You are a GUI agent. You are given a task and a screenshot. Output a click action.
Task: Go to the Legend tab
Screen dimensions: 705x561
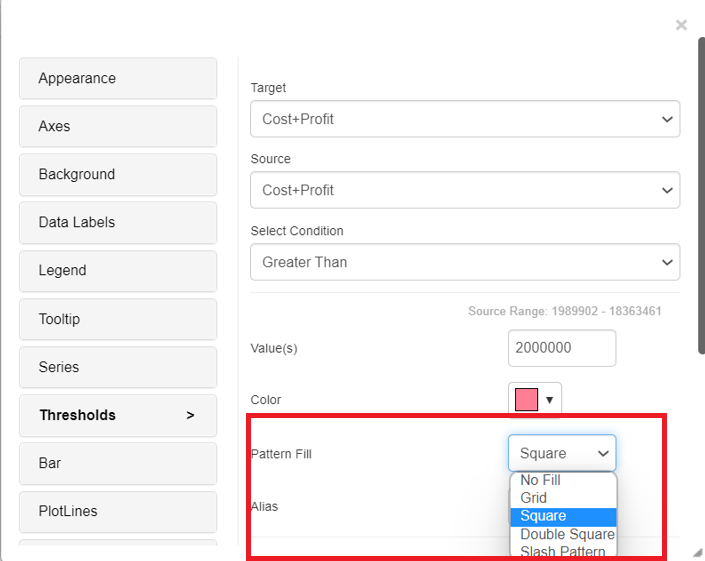point(118,270)
